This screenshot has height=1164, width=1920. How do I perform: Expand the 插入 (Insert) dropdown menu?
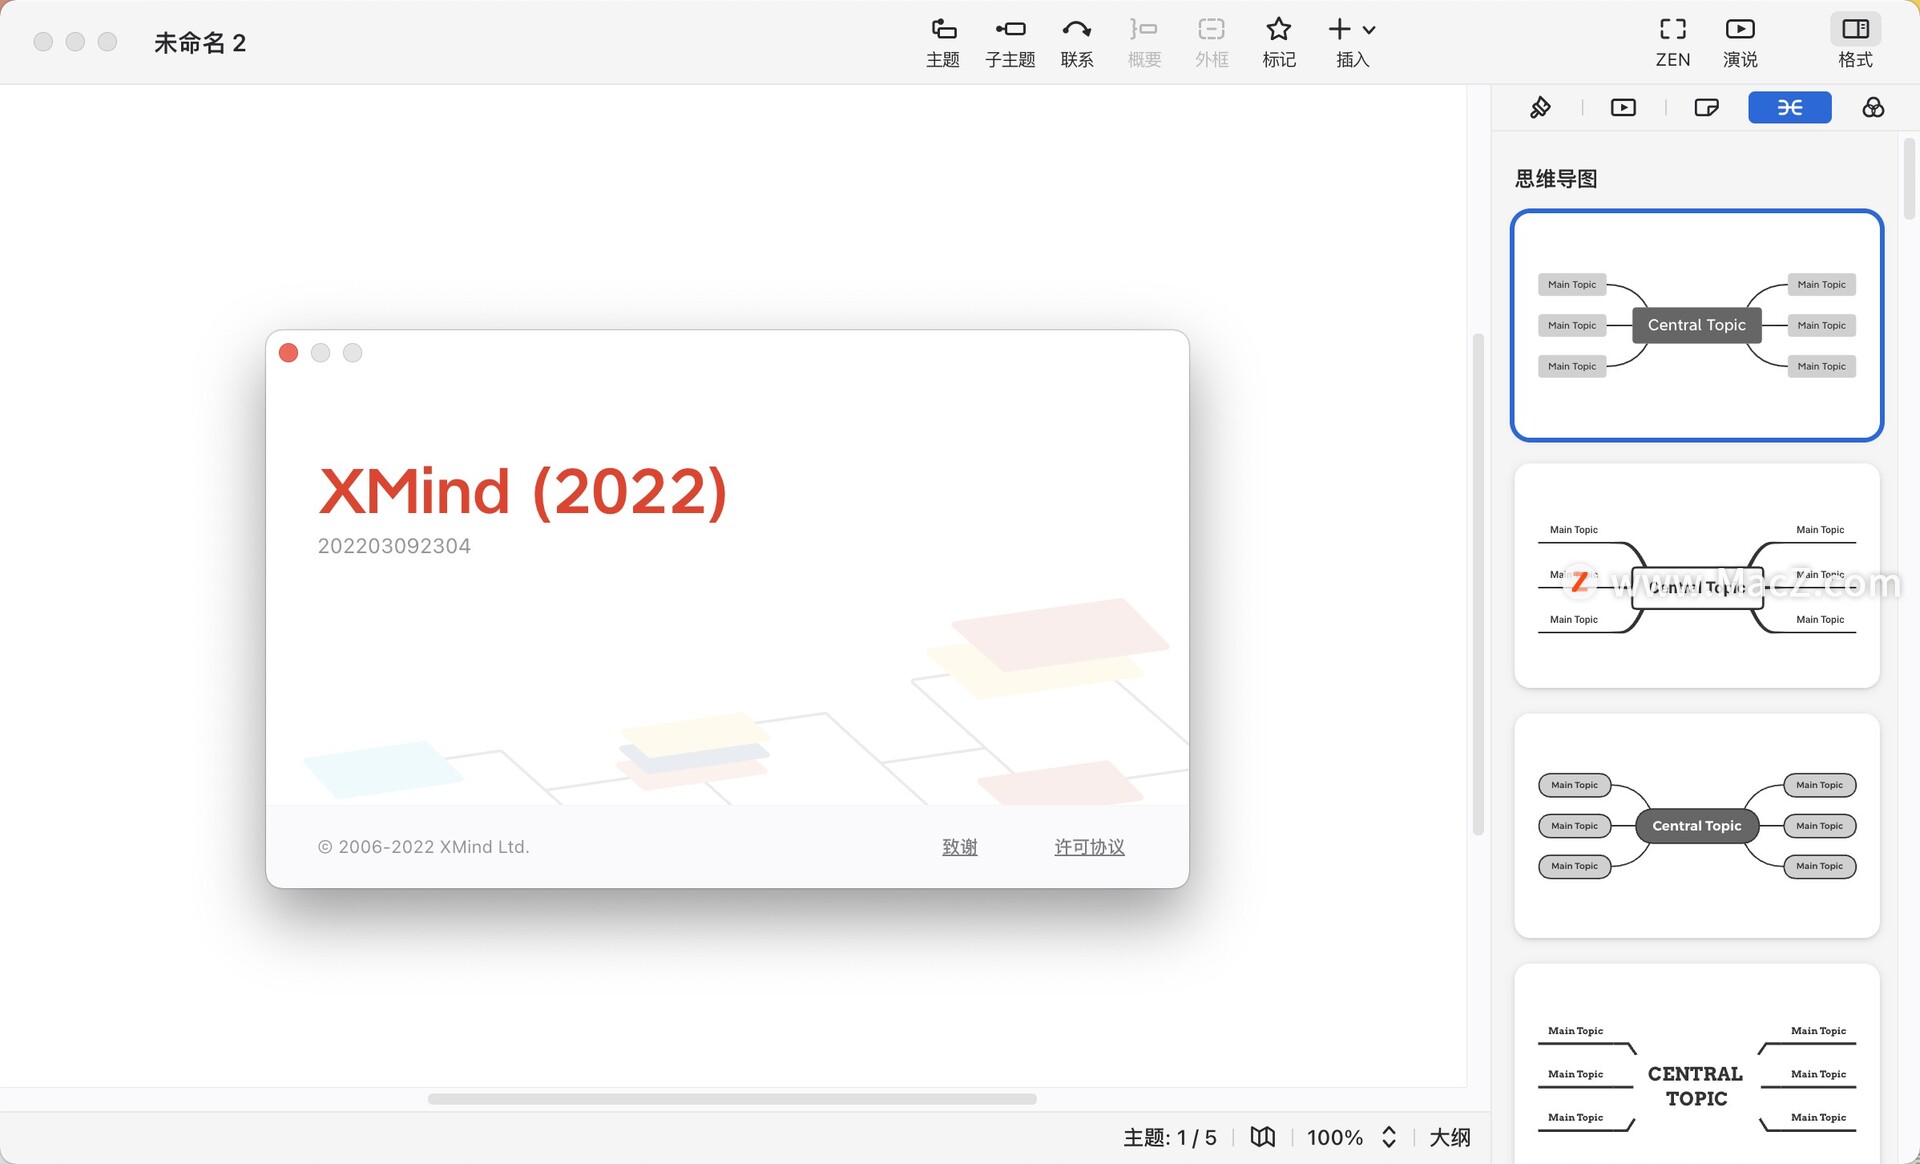pos(1366,29)
